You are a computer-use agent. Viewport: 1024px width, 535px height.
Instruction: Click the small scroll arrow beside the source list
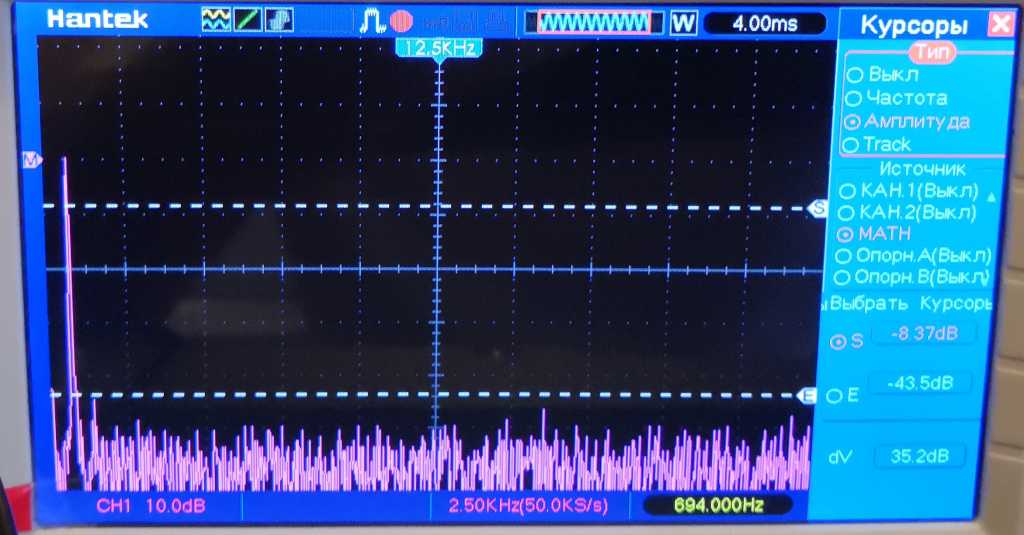pos(991,196)
